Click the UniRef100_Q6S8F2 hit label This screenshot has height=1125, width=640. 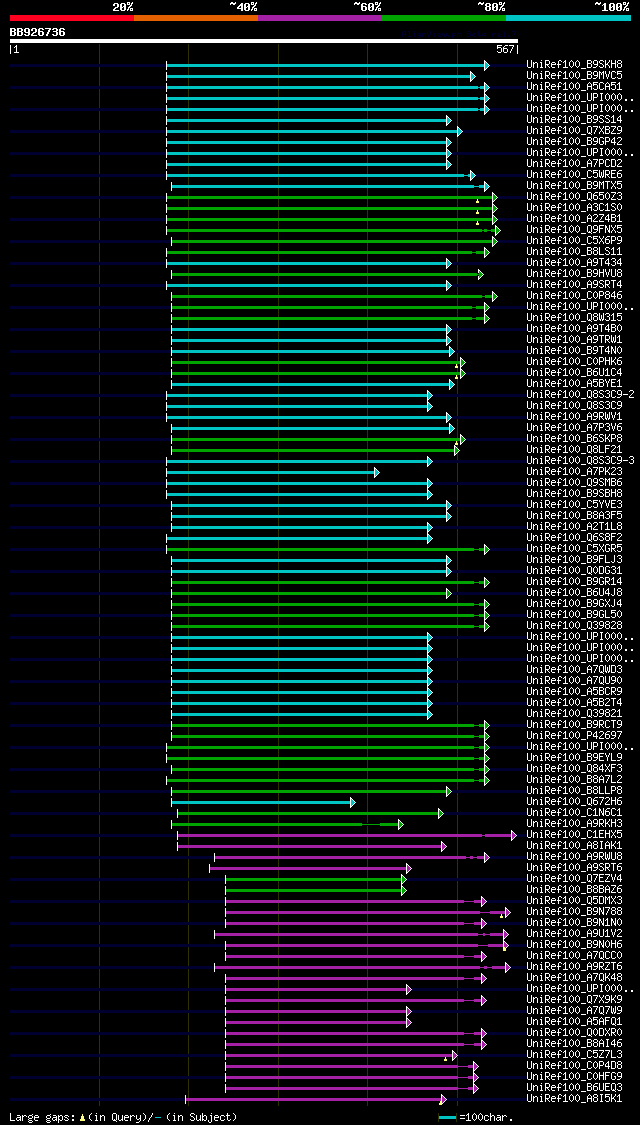(x=574, y=537)
